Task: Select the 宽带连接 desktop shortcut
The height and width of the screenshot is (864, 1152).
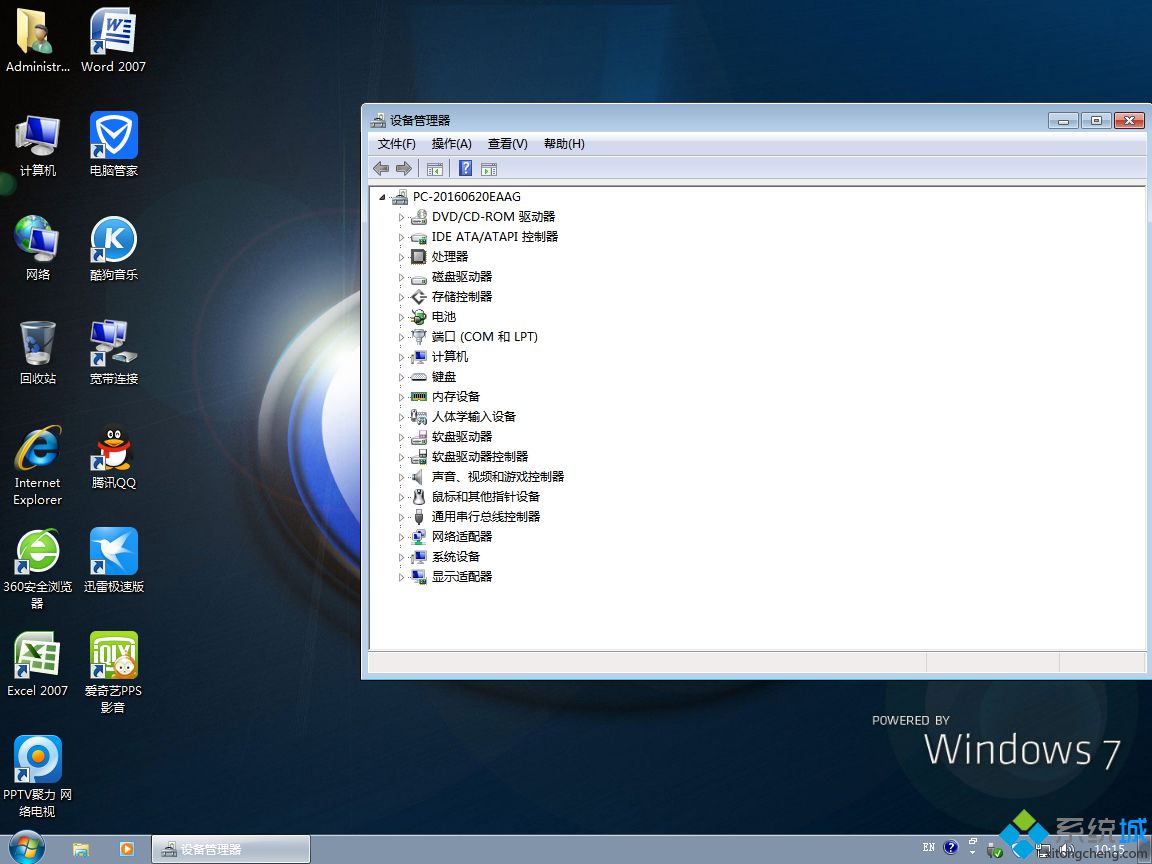Action: click(x=113, y=353)
